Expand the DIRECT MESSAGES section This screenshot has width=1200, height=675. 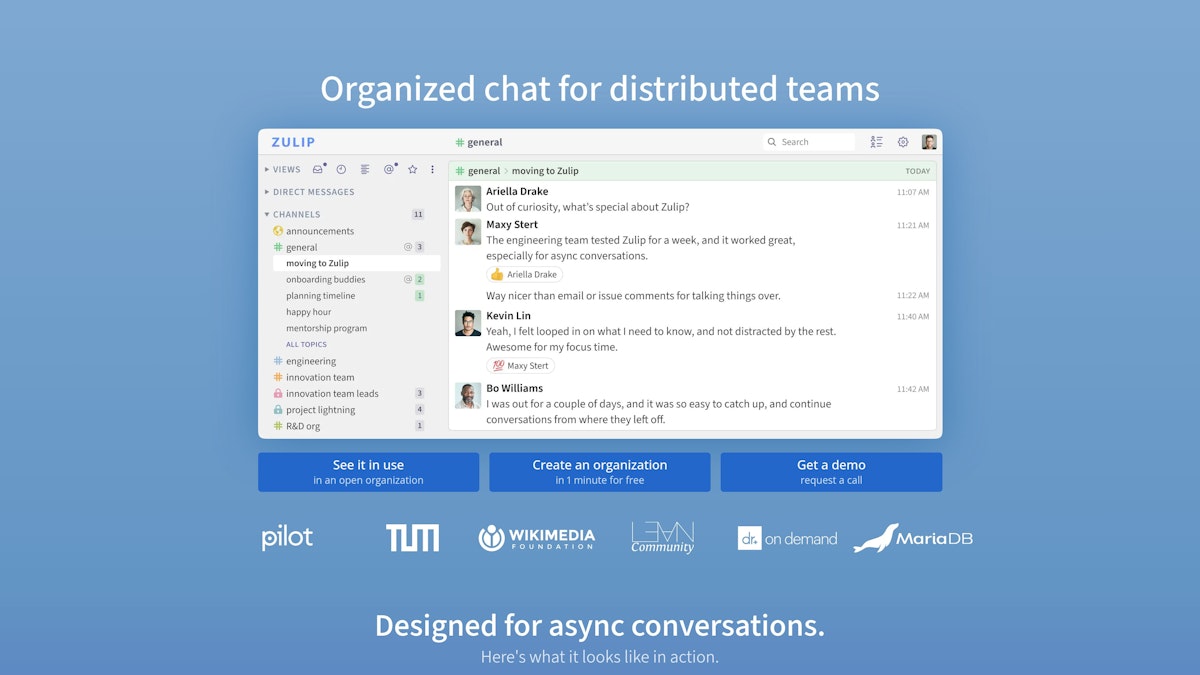[309, 192]
